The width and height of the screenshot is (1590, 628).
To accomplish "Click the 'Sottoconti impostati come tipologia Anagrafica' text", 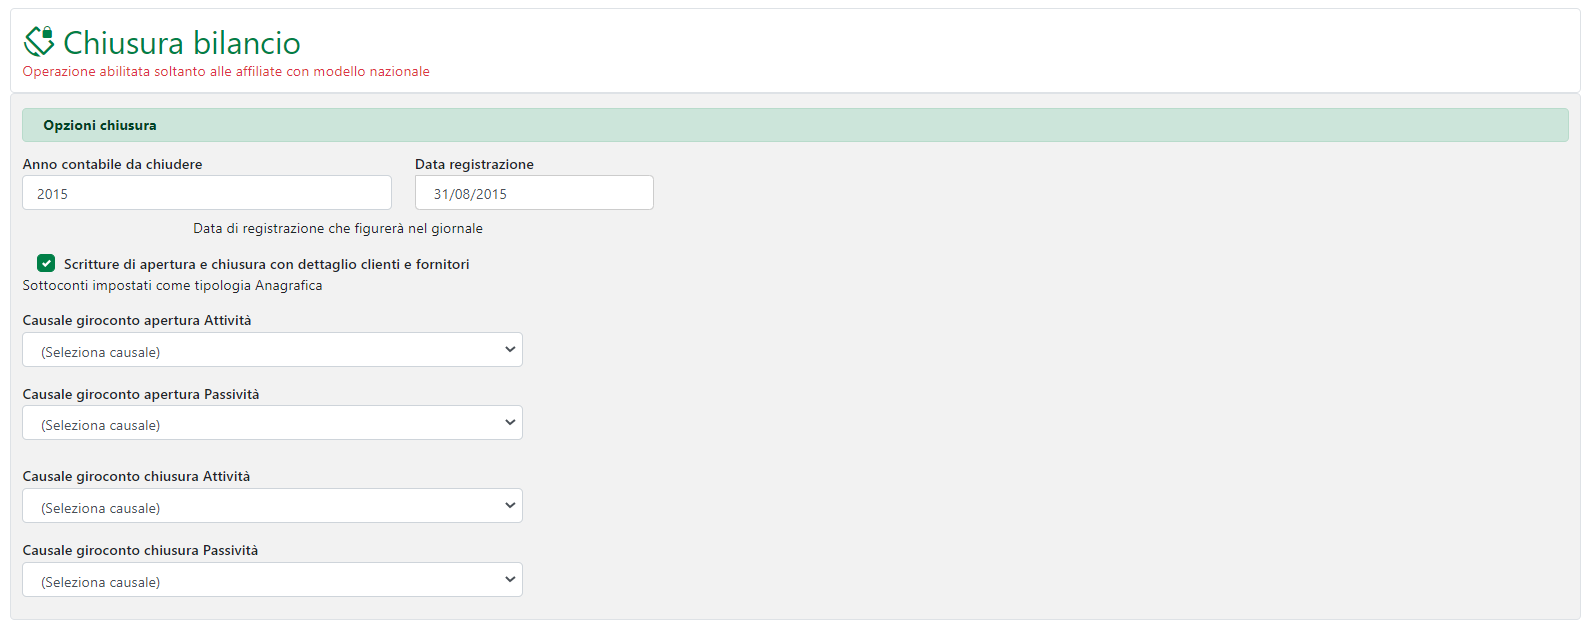I will (172, 285).
